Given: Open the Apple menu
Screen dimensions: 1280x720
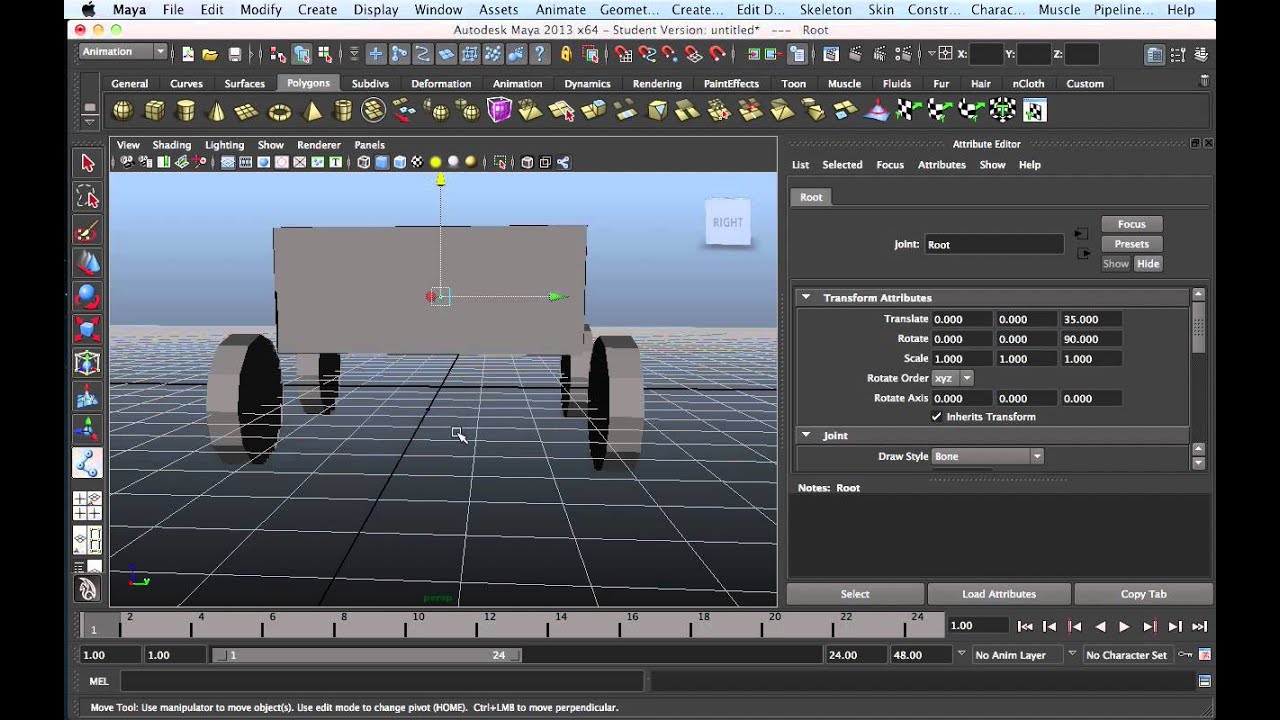Looking at the screenshot, I should point(88,9).
